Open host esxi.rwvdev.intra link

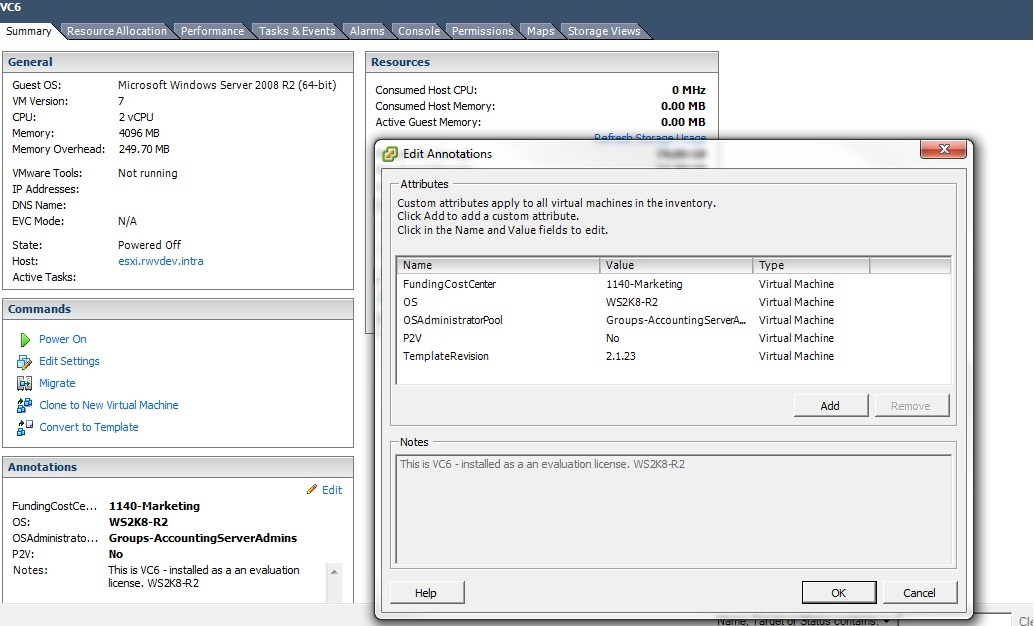coord(161,261)
